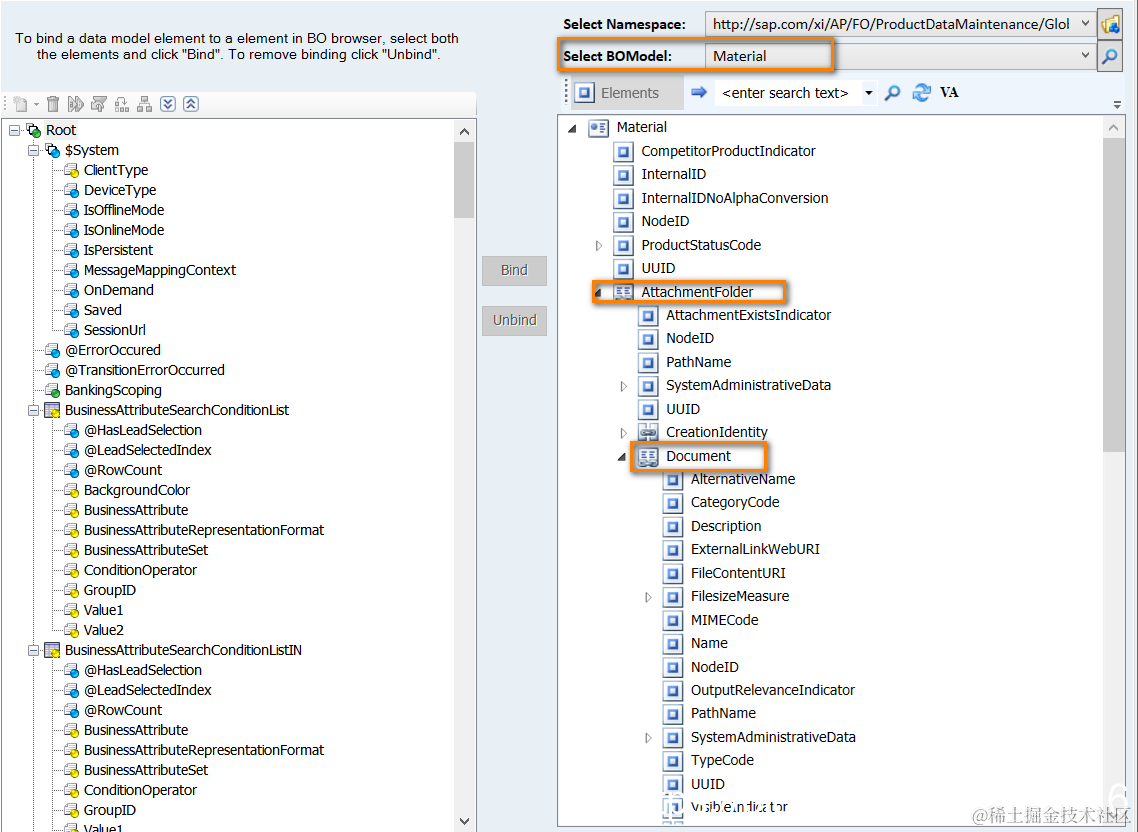The width and height of the screenshot is (1138, 832).
Task: Collapse the BusinessAttributeSearchConditionListIN node
Action: [33, 650]
